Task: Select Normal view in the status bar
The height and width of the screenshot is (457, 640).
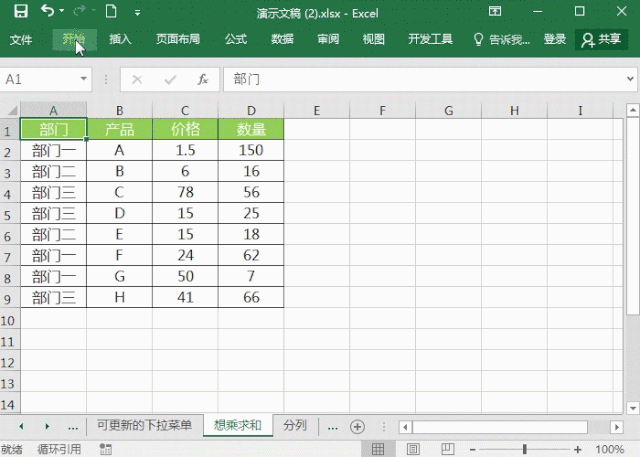Action: pyautogui.click(x=378, y=449)
